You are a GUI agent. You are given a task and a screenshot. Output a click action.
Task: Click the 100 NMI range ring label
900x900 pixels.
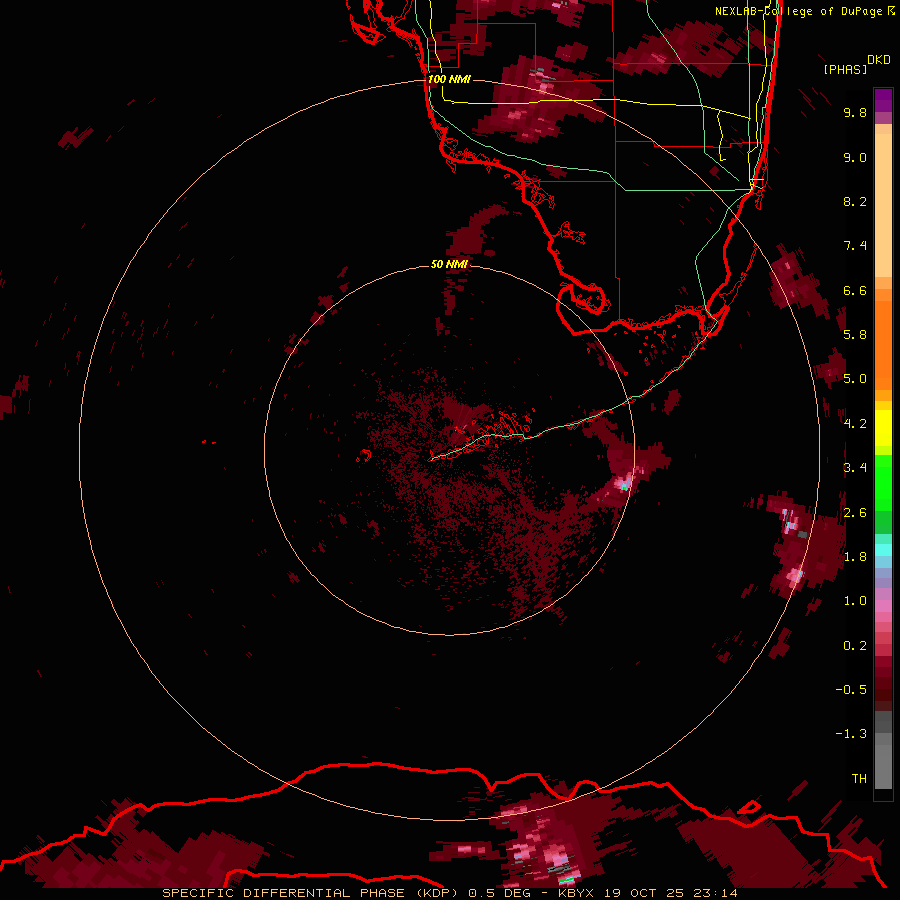point(449,79)
